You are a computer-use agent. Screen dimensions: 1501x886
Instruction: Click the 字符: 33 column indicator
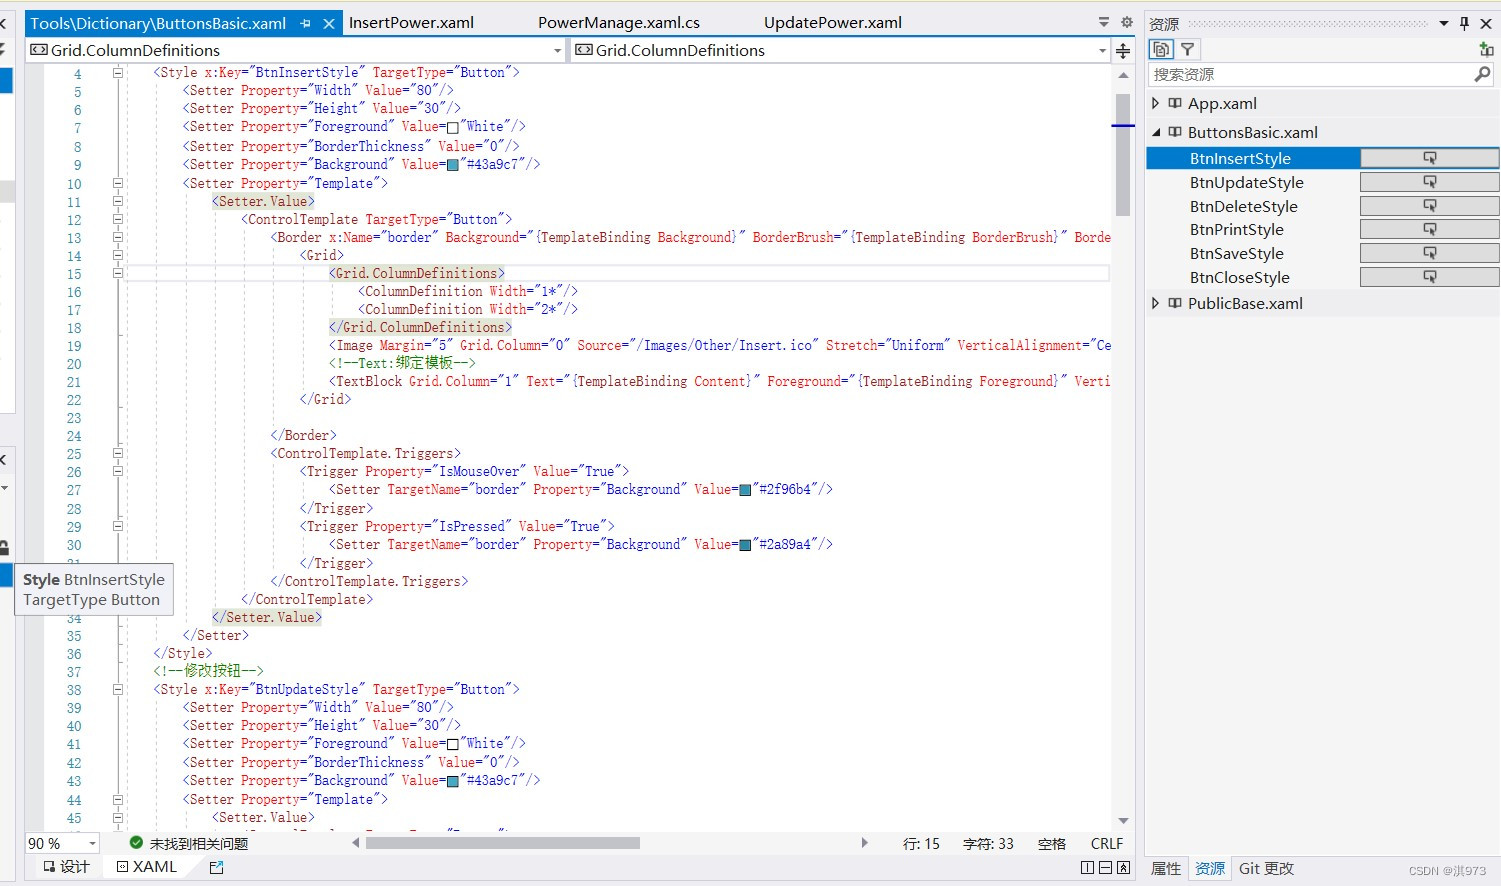point(988,844)
